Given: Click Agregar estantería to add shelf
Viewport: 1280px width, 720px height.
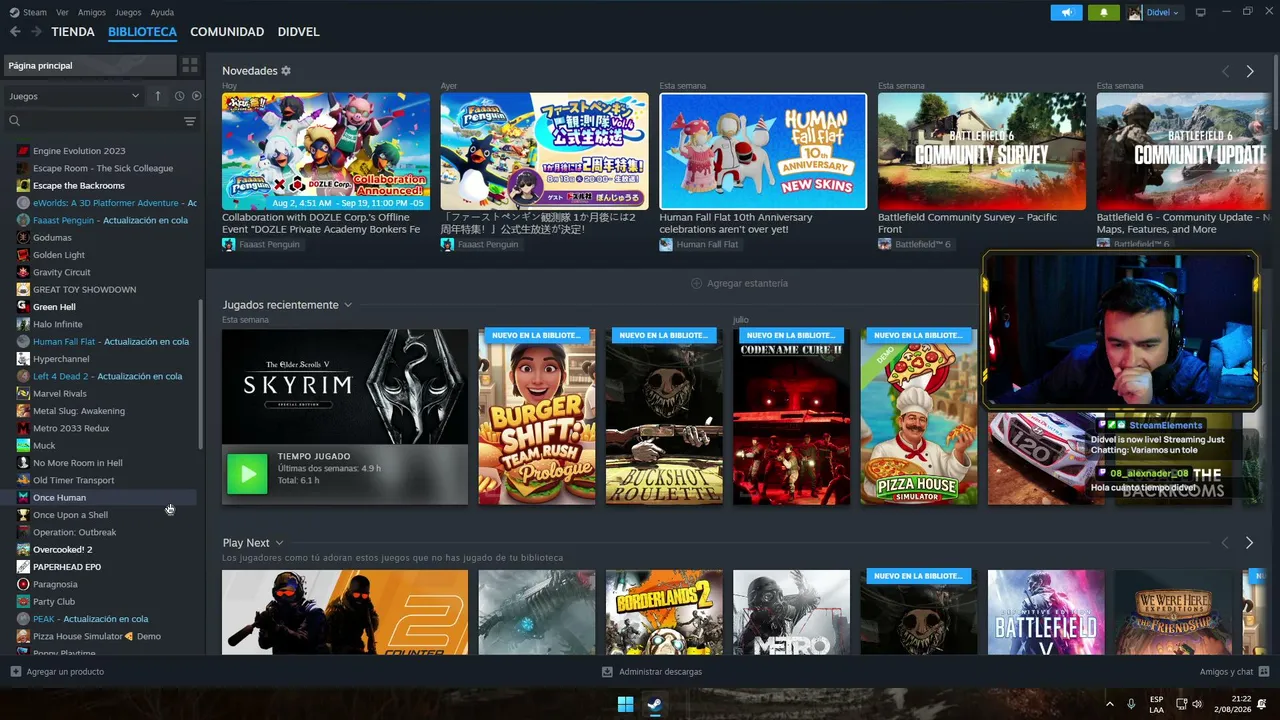Looking at the screenshot, I should 740,283.
